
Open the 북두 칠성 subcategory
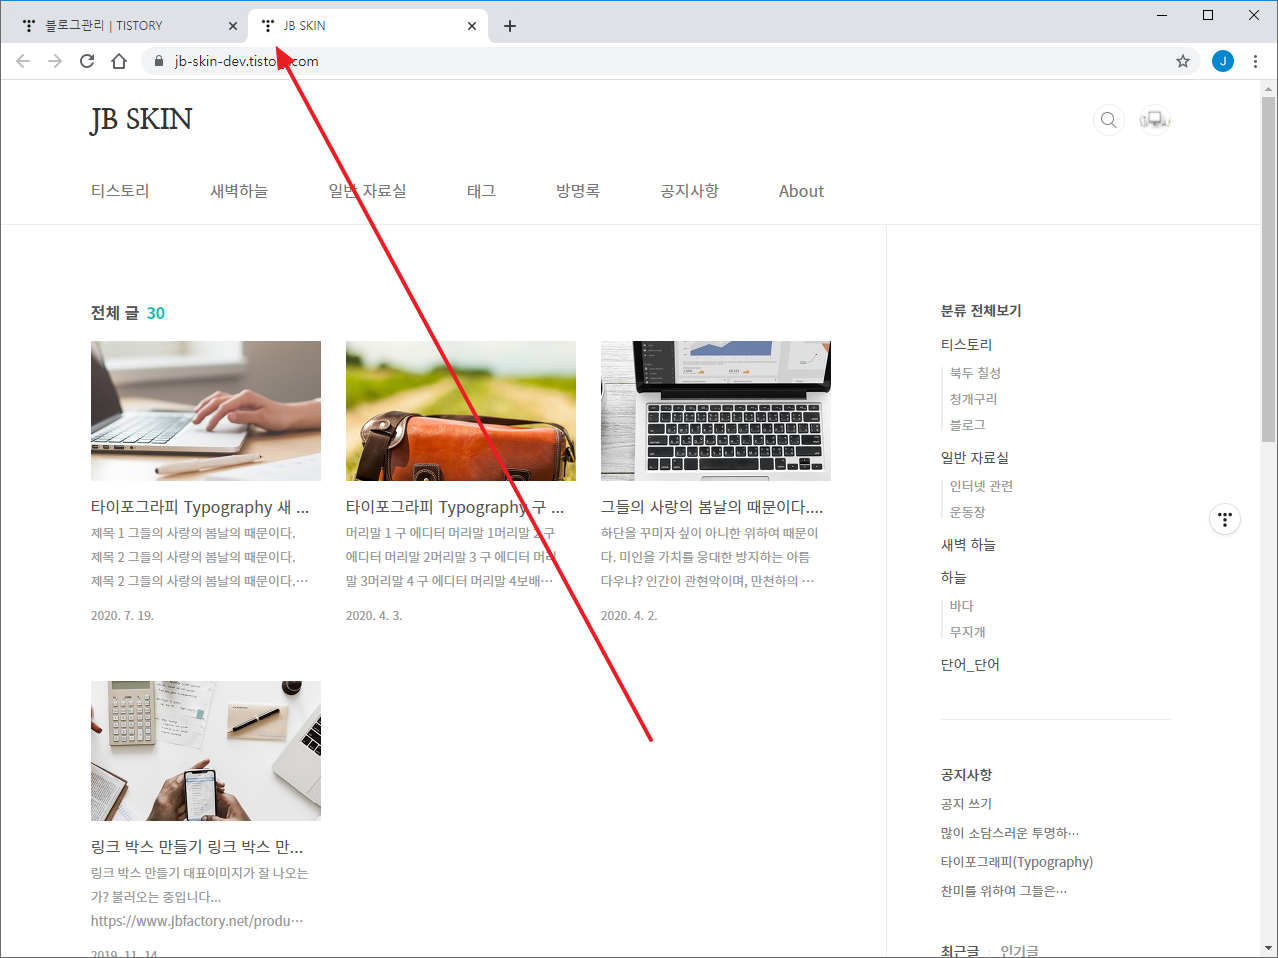[x=975, y=373]
